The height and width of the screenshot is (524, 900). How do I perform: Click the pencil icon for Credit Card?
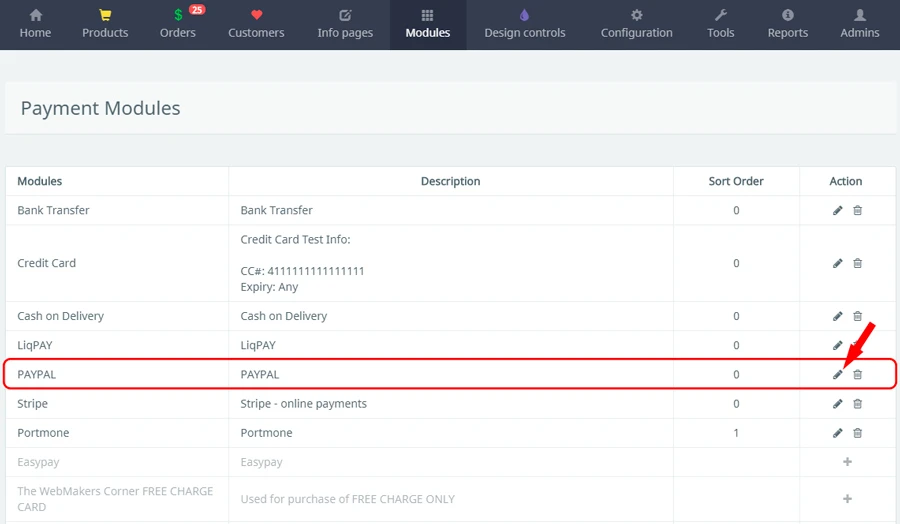click(x=838, y=263)
